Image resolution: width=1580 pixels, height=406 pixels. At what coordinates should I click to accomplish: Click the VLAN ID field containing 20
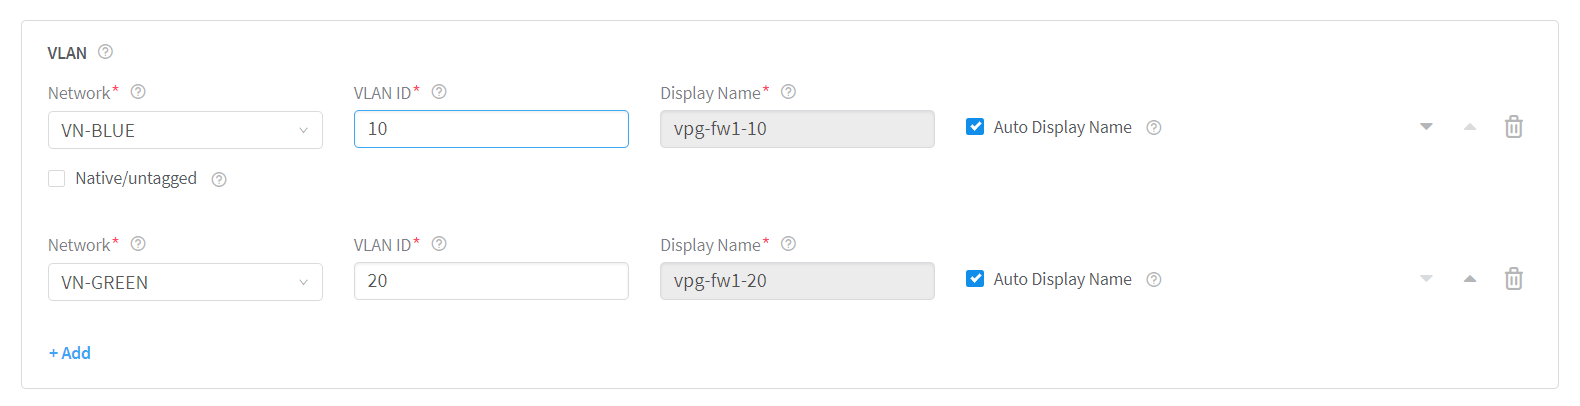click(x=491, y=281)
